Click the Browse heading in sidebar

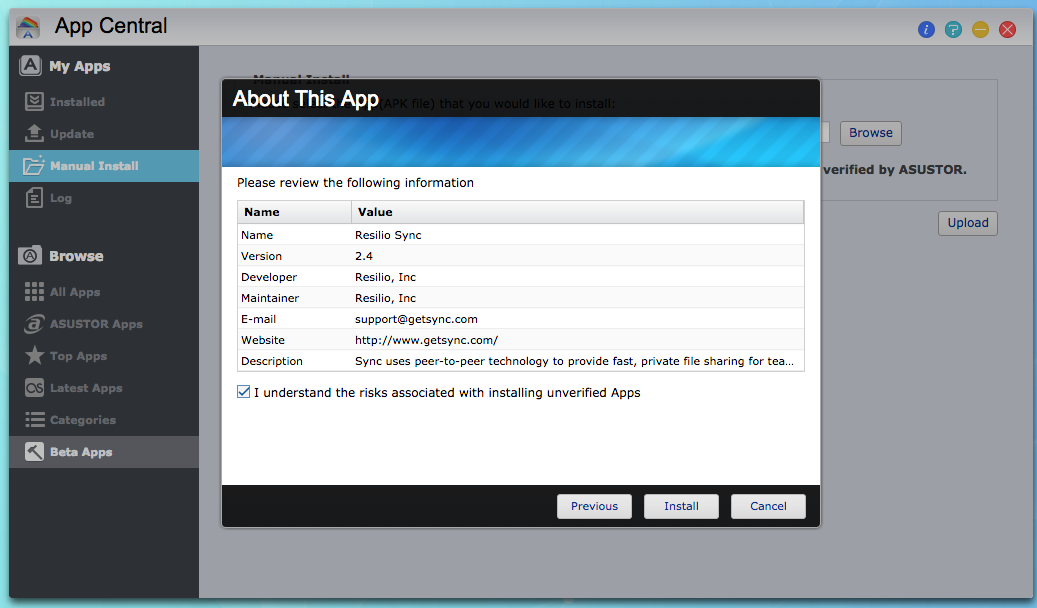coord(76,256)
